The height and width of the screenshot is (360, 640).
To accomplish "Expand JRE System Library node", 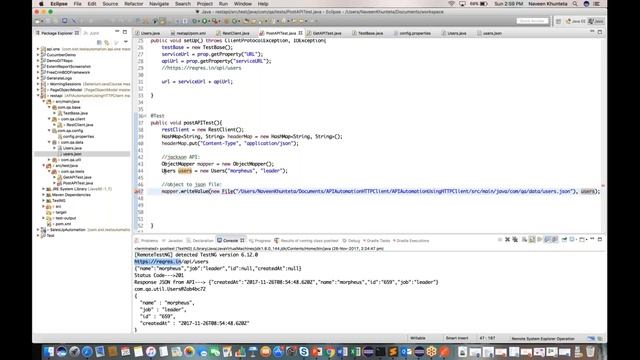I will point(44,189).
